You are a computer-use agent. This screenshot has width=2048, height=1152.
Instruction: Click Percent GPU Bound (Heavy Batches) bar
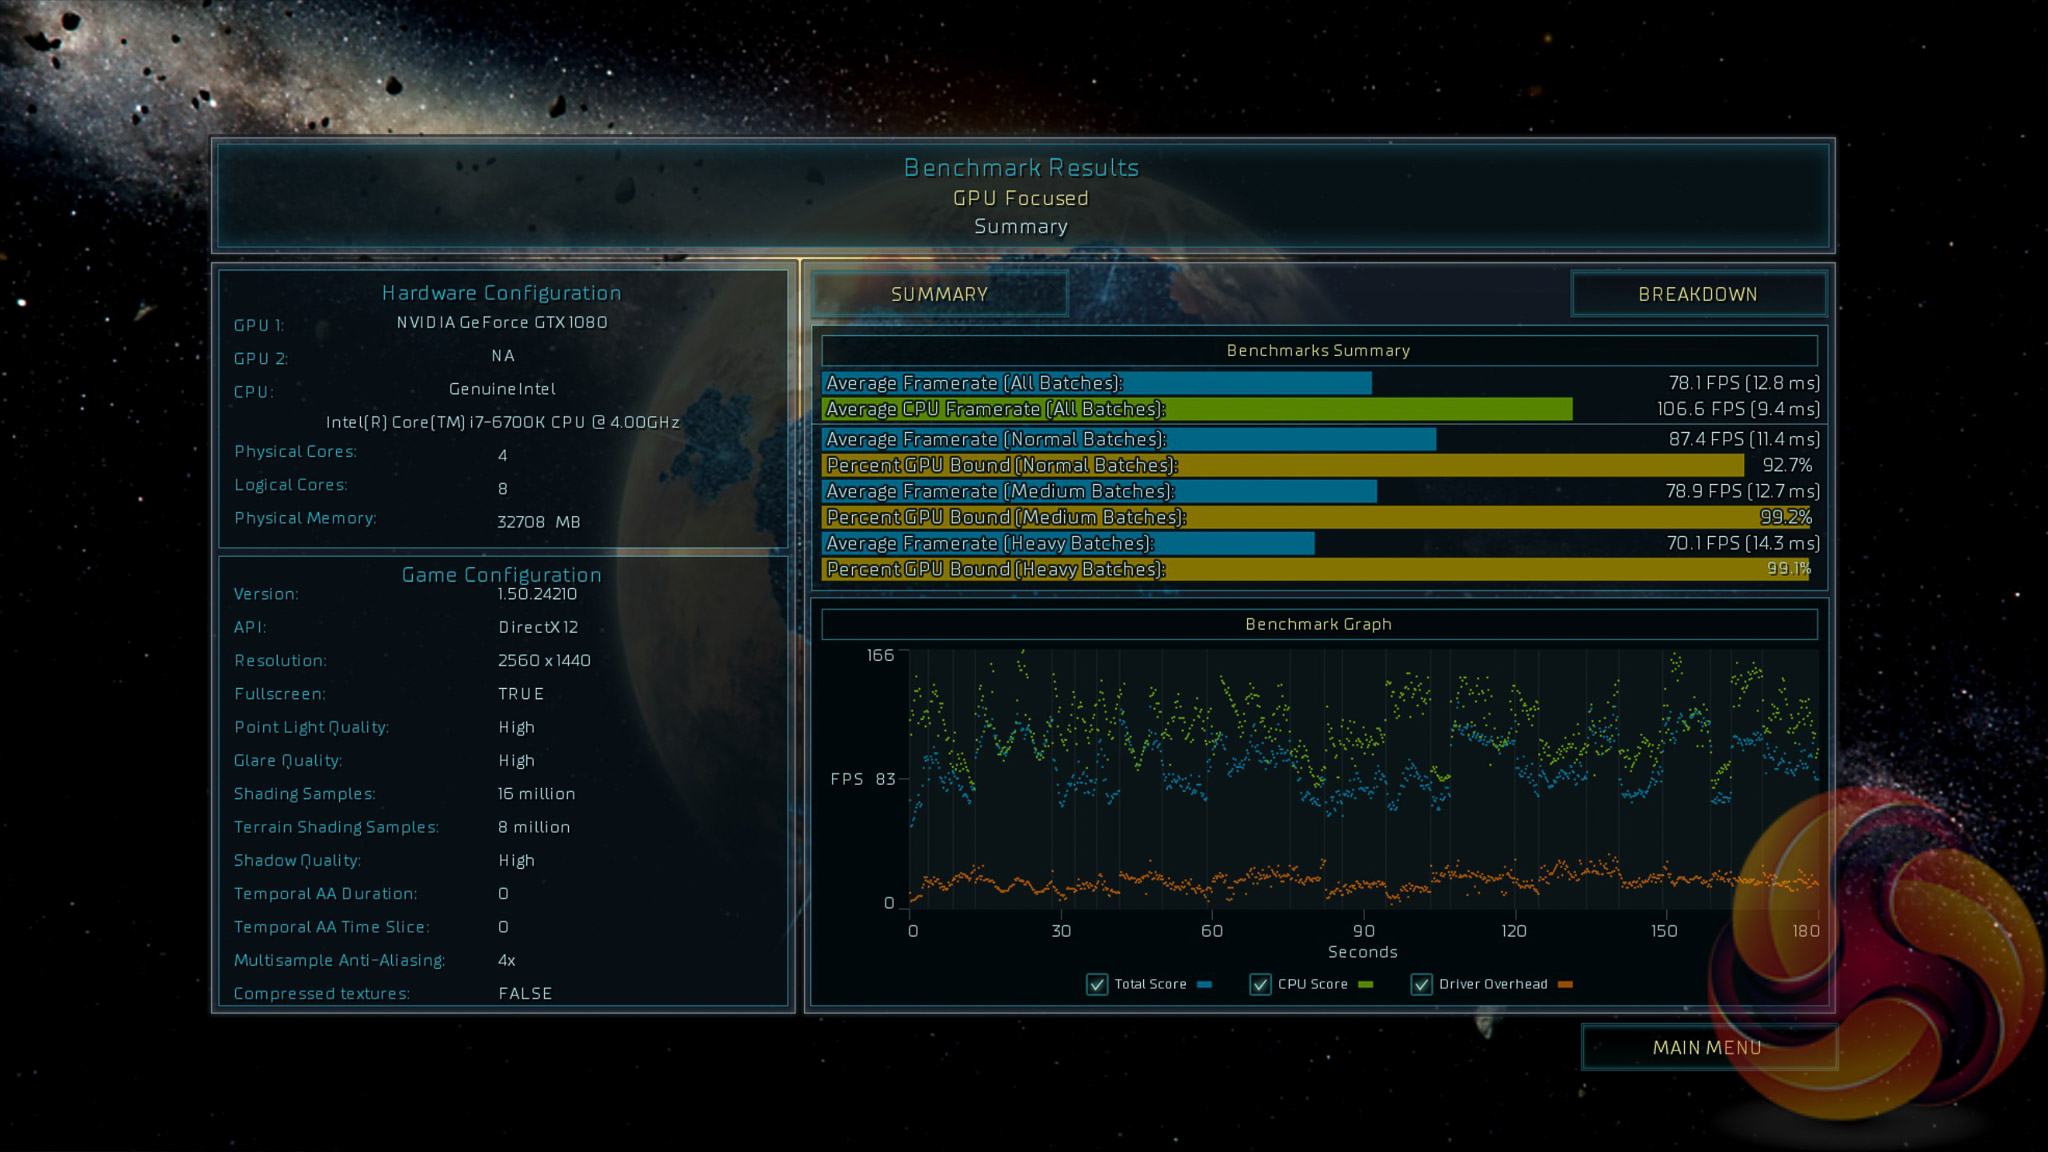(1315, 569)
